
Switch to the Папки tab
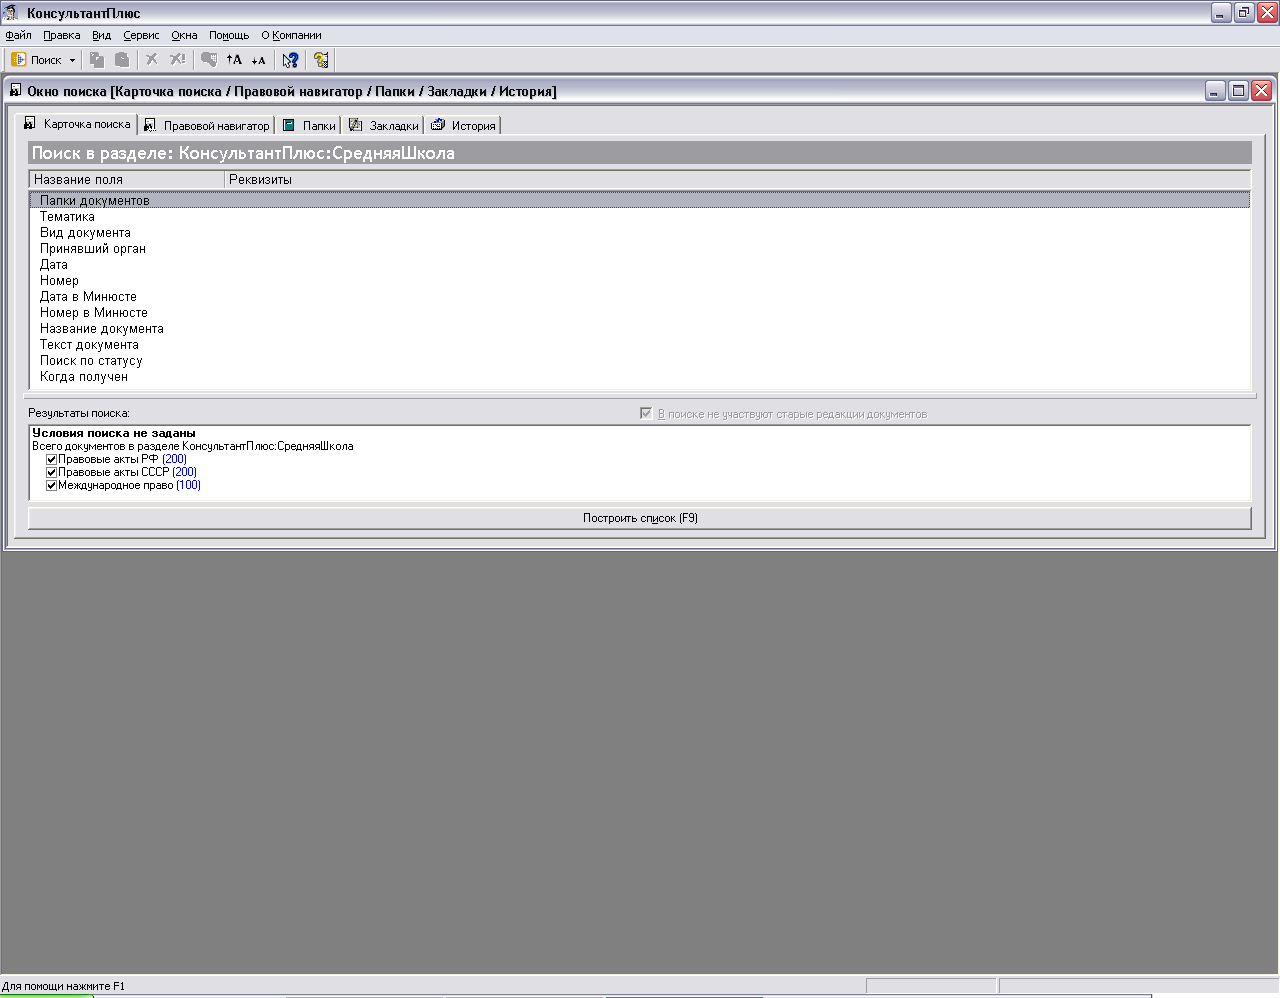point(309,126)
